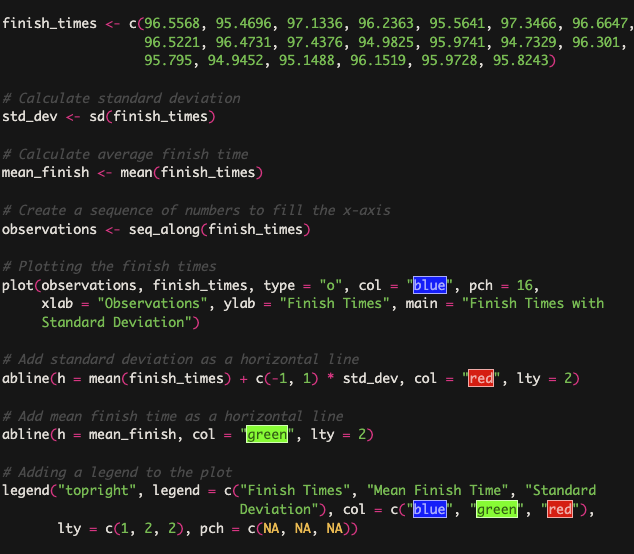Click the value 96.1519 in the vector

378,60
